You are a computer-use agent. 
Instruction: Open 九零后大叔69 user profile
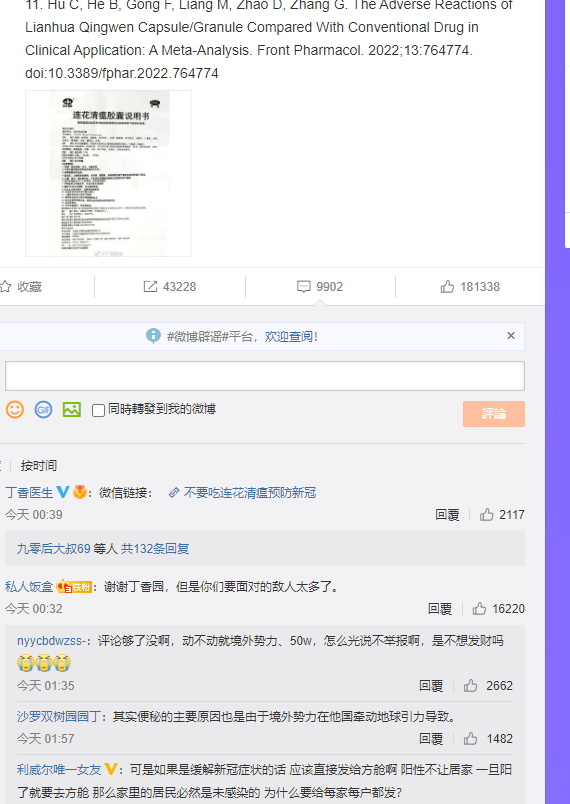pos(54,549)
